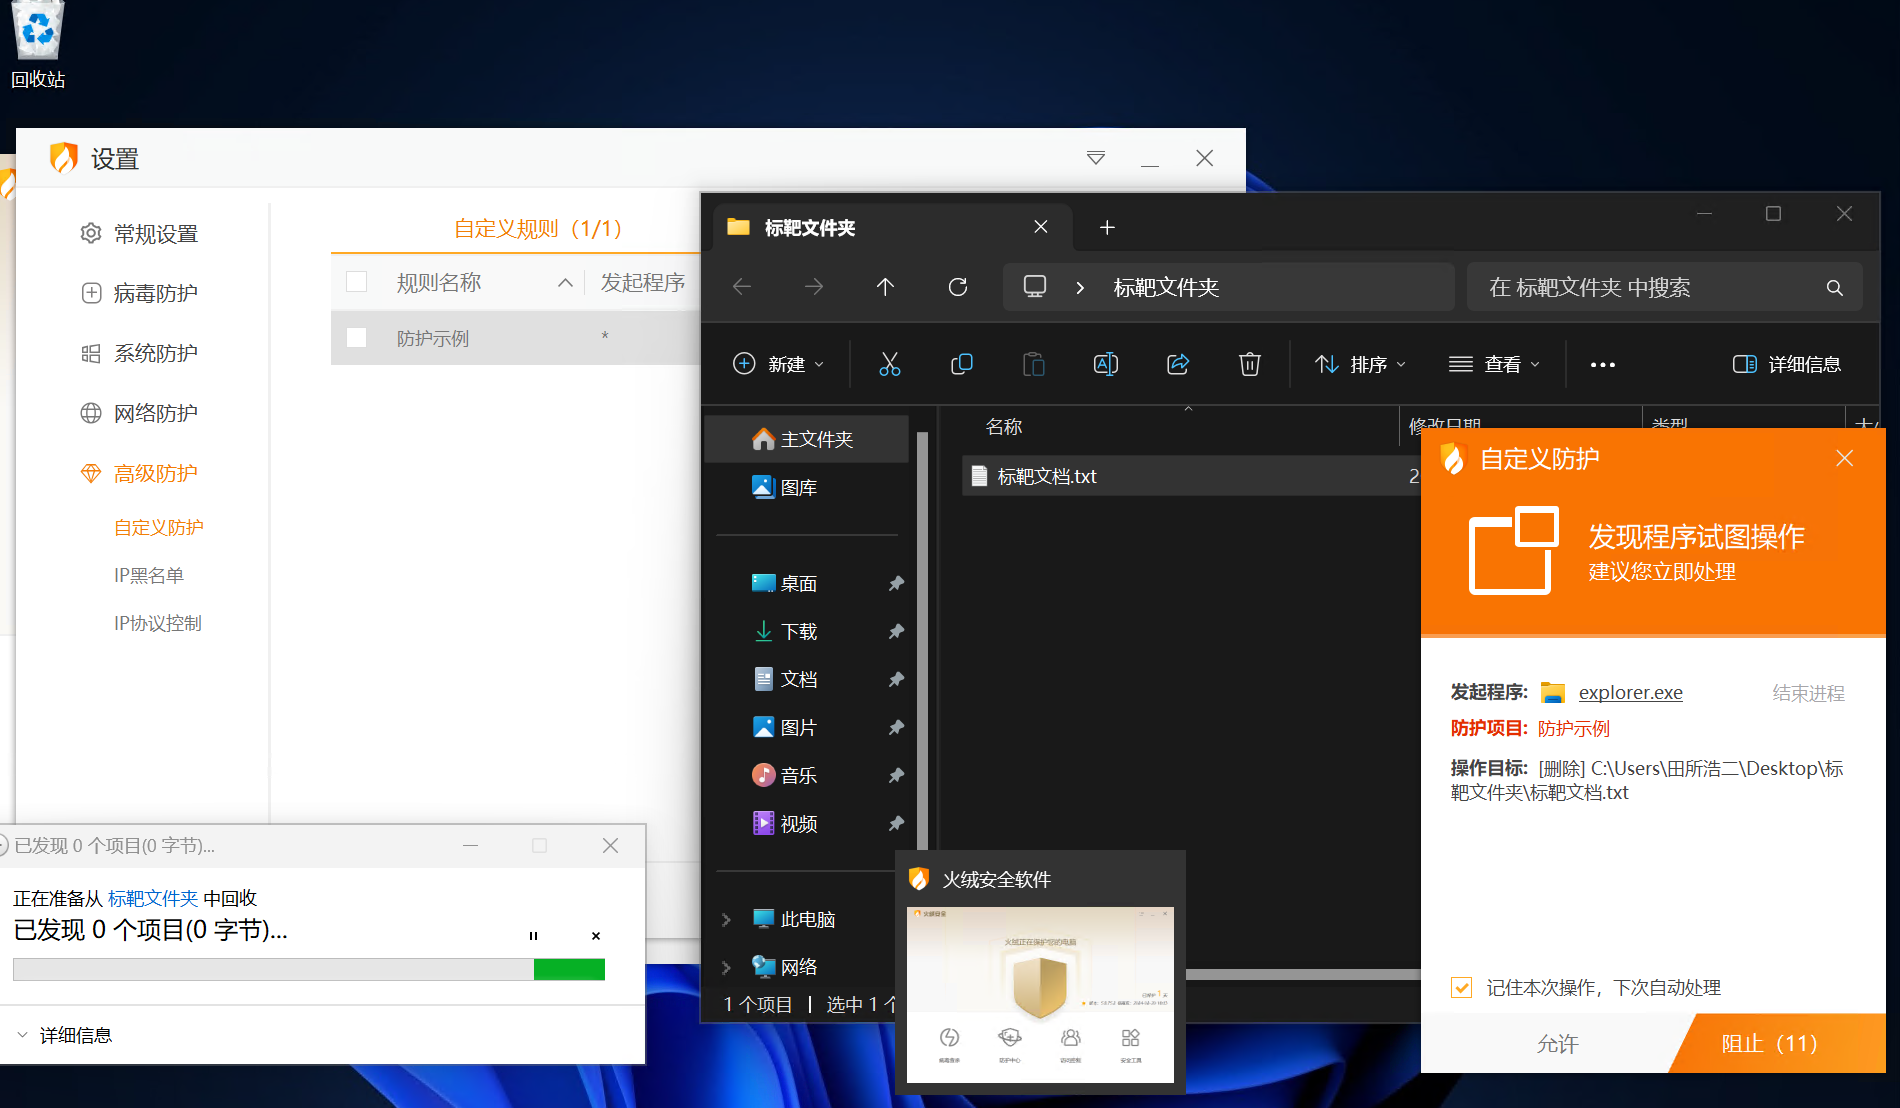The image size is (1900, 1108).
Task: Open IP黑名单 submenu item
Action: [149, 575]
